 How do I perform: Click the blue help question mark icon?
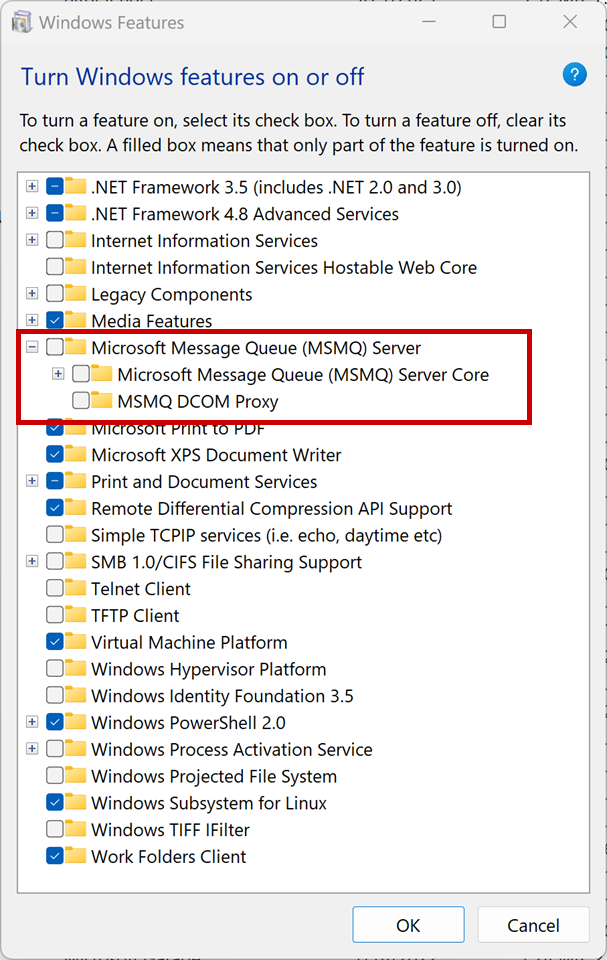(574, 75)
